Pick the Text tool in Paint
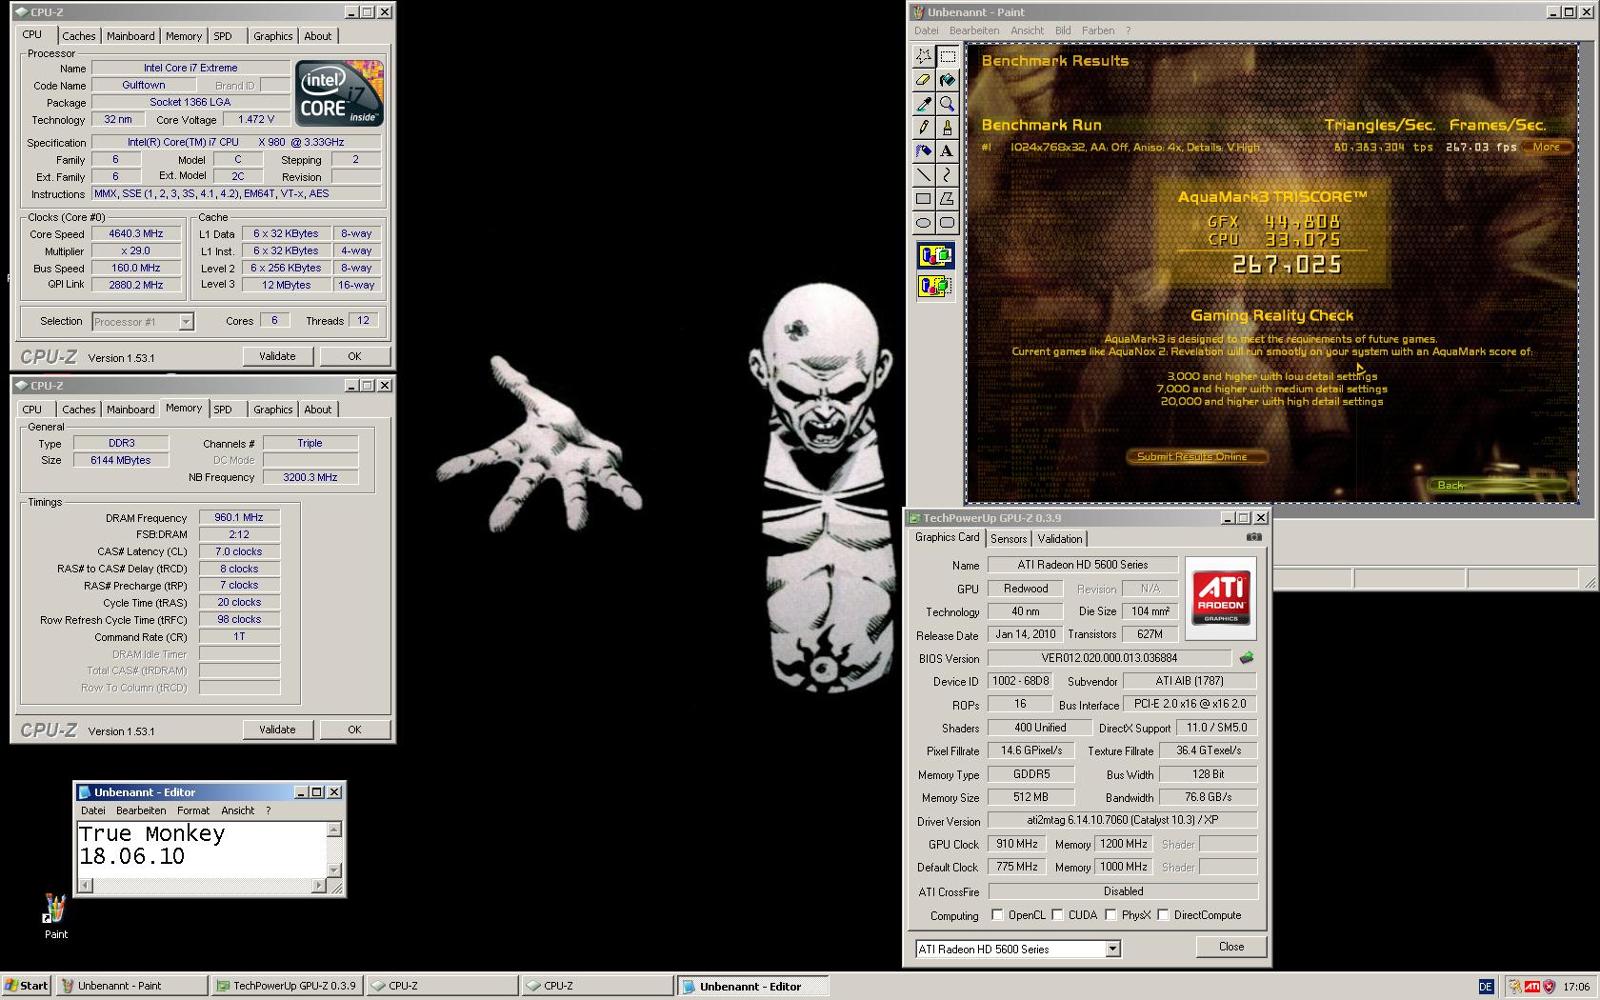 tap(947, 152)
